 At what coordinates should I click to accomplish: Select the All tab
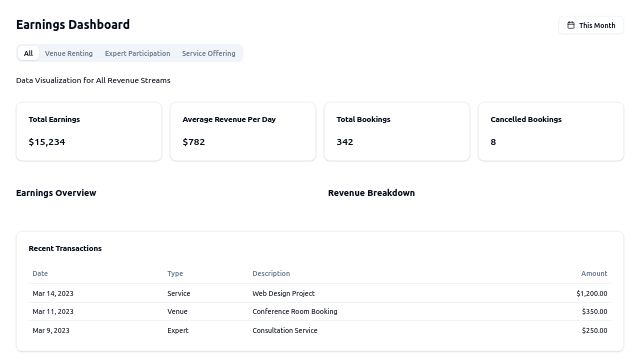(x=28, y=53)
